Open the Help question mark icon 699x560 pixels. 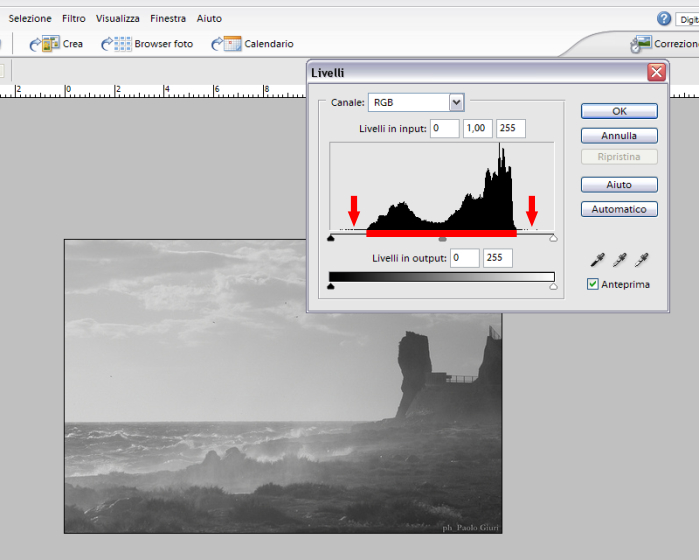[x=664, y=19]
